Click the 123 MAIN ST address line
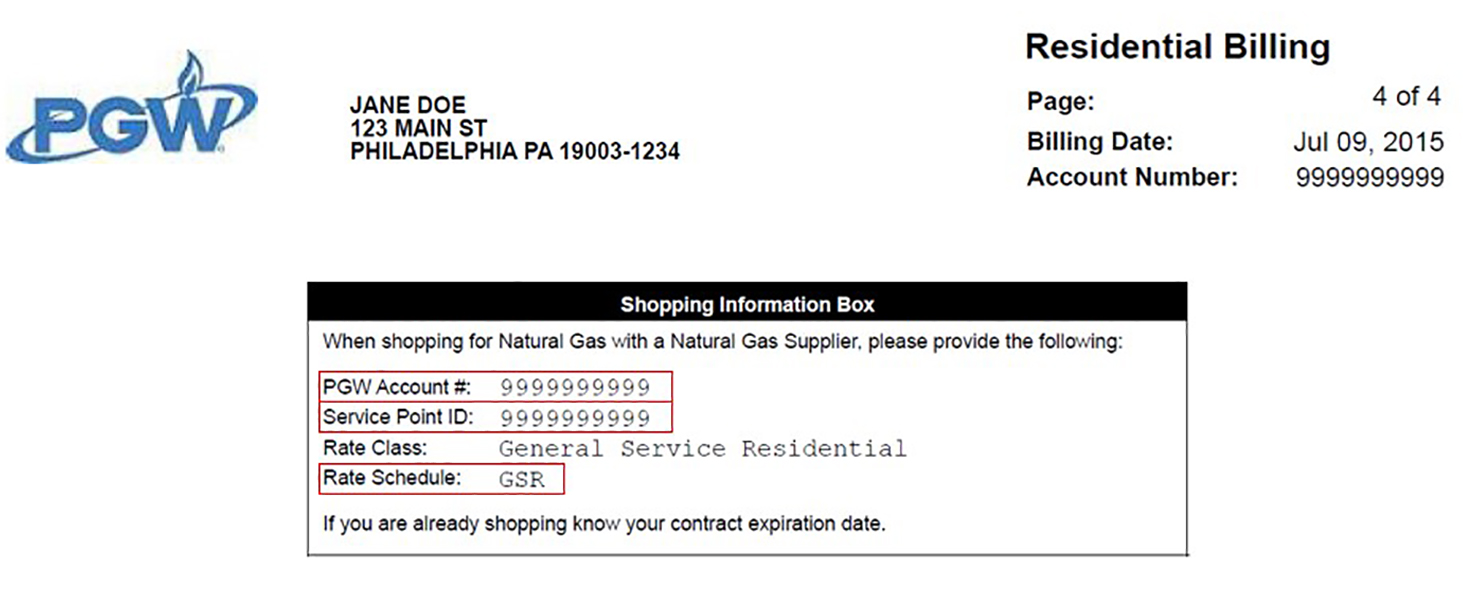Screen dimensions: 1463x598 point(418,129)
